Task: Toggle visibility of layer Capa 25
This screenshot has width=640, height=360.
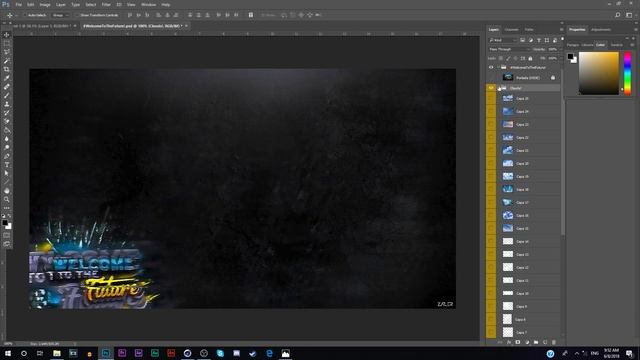Action: point(491,98)
